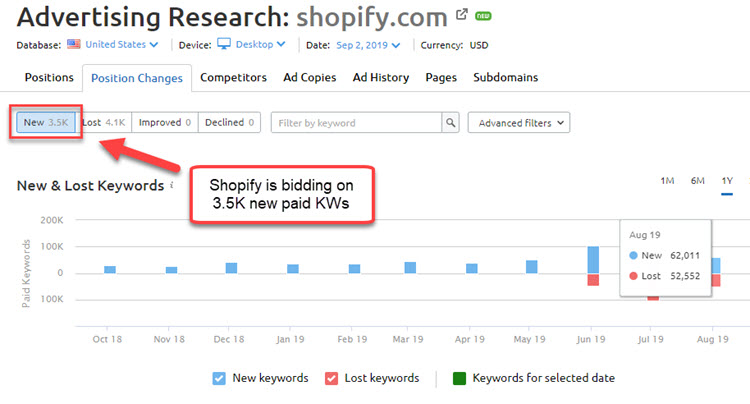Toggle the New keywords checkbox
The image size is (750, 404).
[x=219, y=378]
